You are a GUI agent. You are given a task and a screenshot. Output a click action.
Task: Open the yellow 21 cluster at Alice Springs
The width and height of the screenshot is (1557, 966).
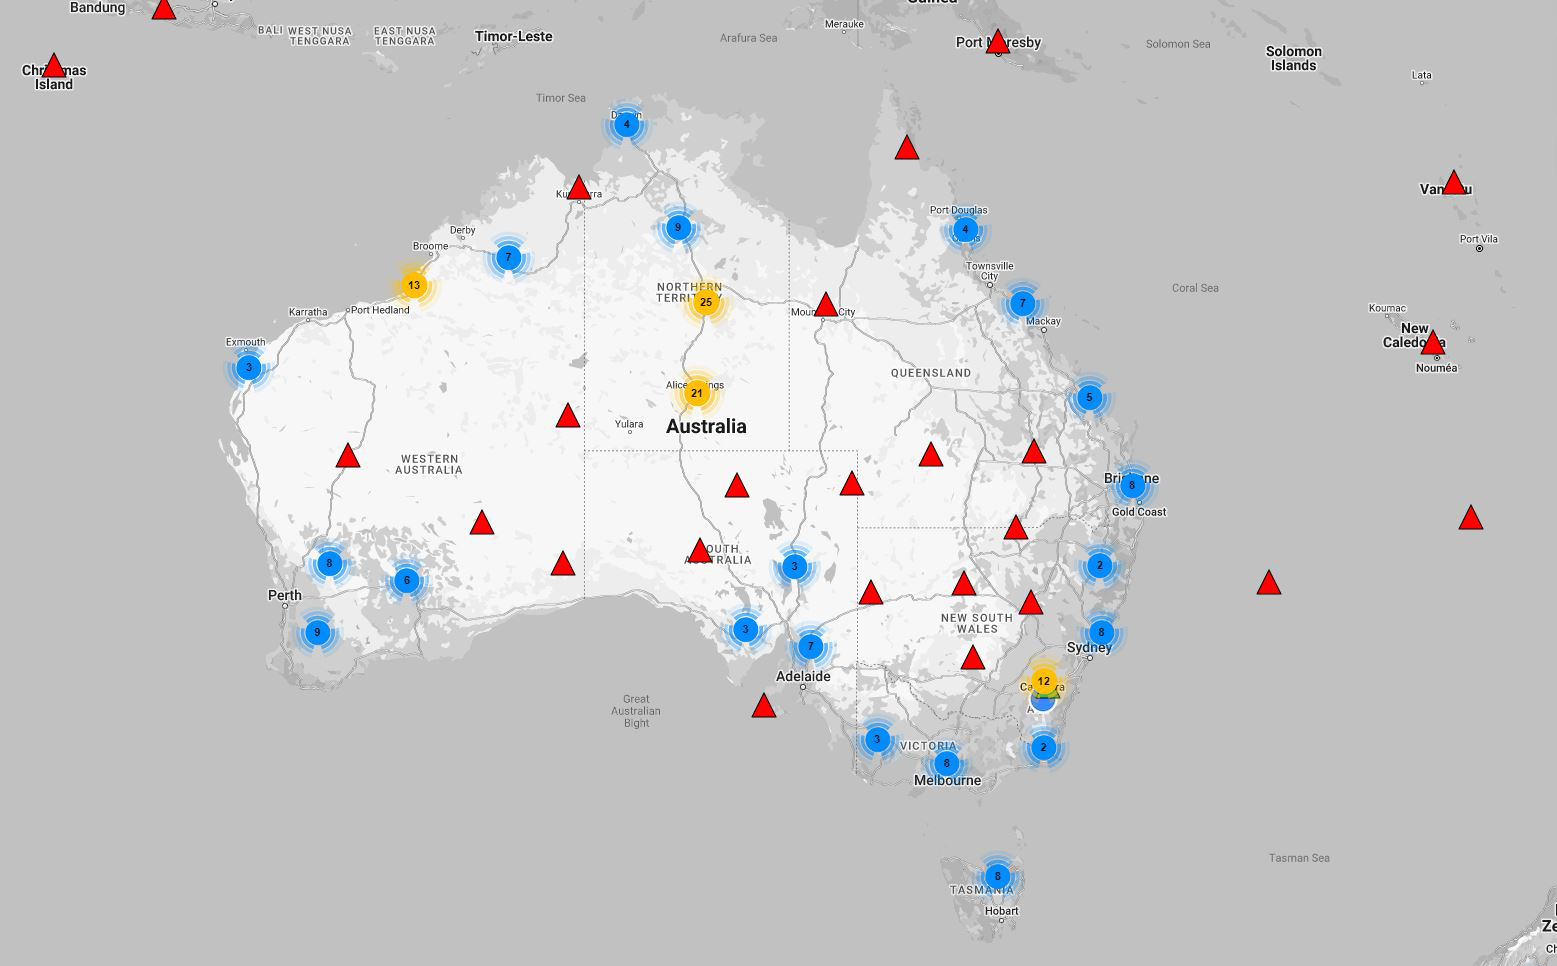(x=697, y=393)
